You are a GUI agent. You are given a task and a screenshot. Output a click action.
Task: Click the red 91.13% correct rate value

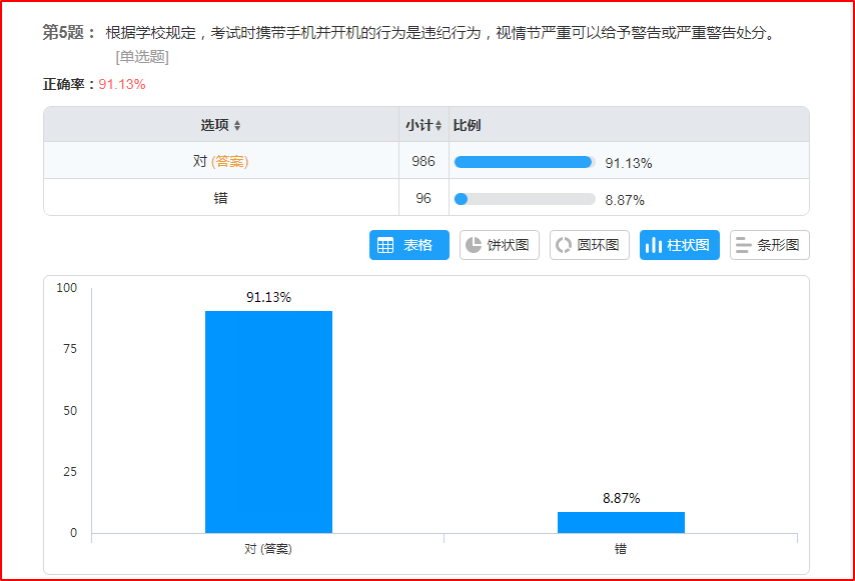122,84
